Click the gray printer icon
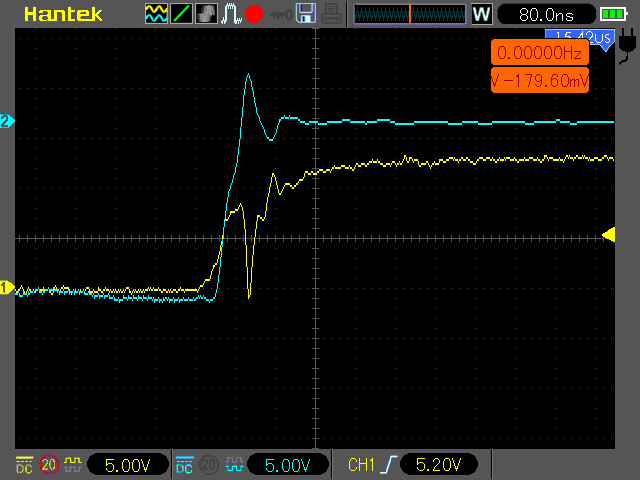Screen dimensions: 640x480 coord(331,13)
